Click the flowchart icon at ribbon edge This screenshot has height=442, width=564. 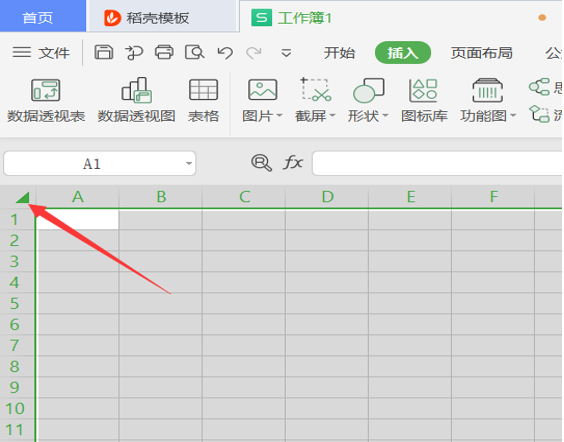[539, 114]
